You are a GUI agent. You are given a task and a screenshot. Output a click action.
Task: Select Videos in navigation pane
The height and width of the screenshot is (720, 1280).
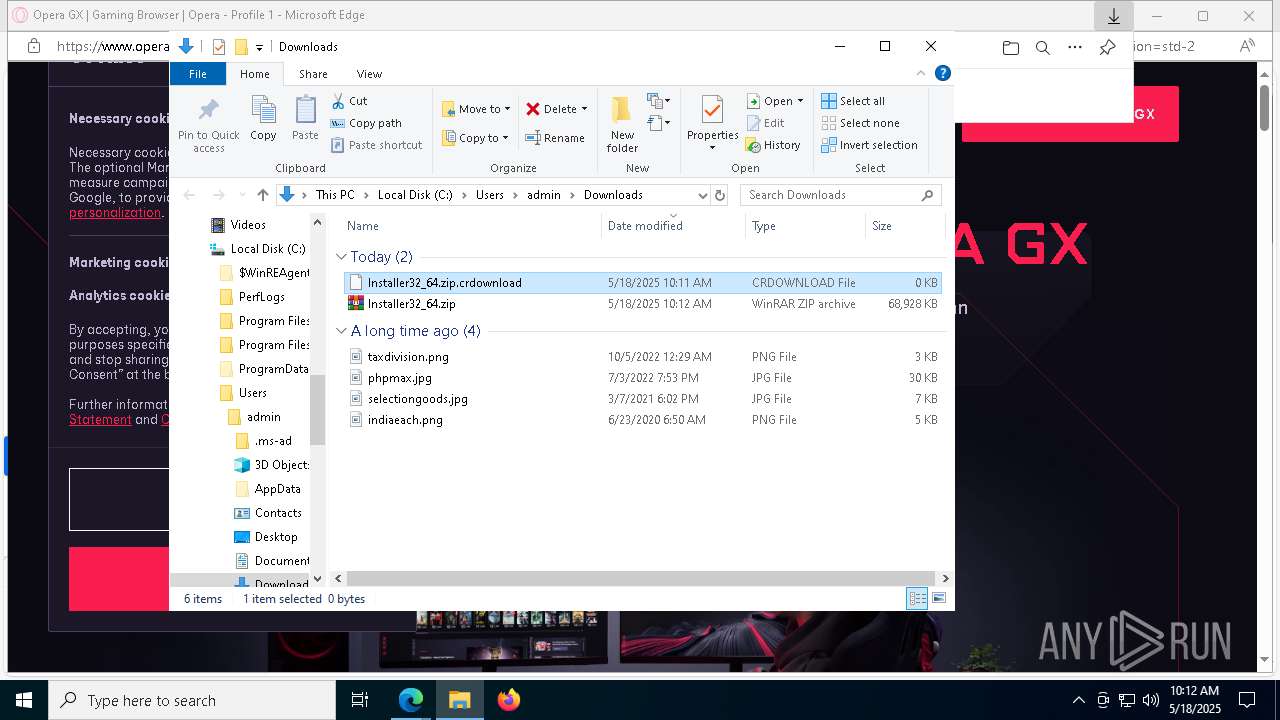click(248, 225)
